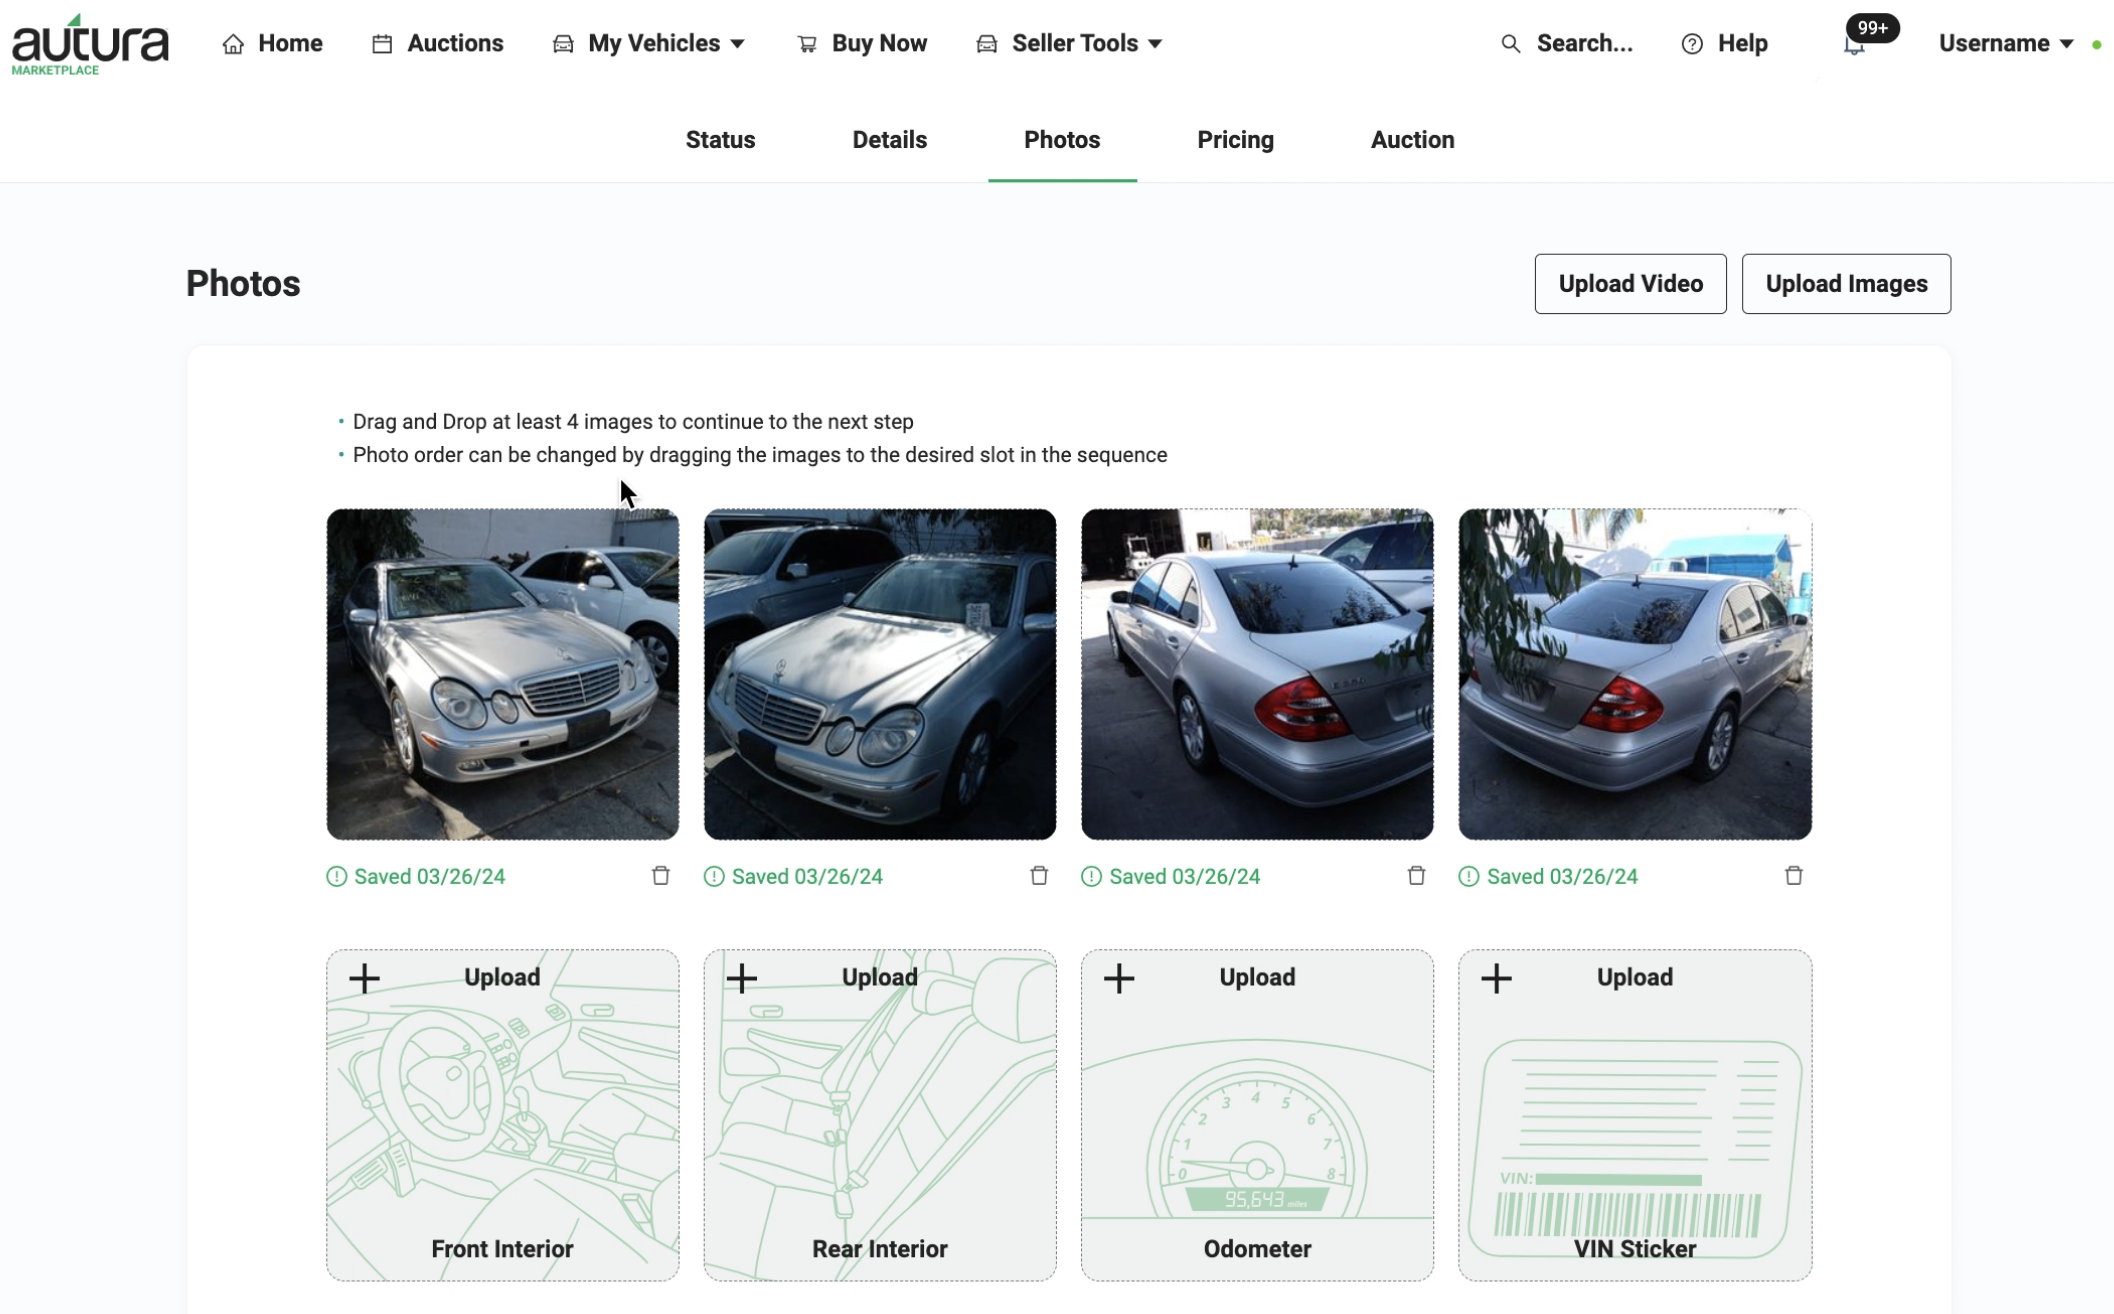Click 'Saved 03/26/24' under first photo
The width and height of the screenshot is (2114, 1314).
tap(429, 877)
